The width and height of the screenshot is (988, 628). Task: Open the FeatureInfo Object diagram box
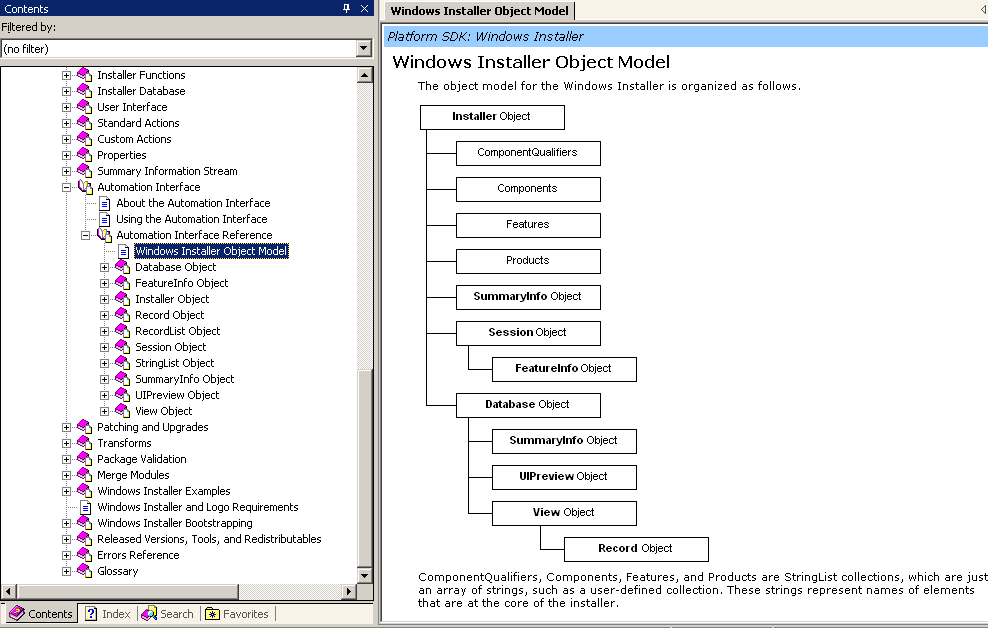pyautogui.click(x=564, y=369)
